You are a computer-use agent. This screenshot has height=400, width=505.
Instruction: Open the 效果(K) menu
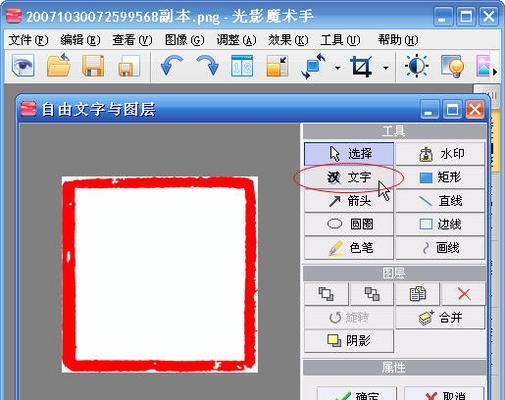click(288, 40)
